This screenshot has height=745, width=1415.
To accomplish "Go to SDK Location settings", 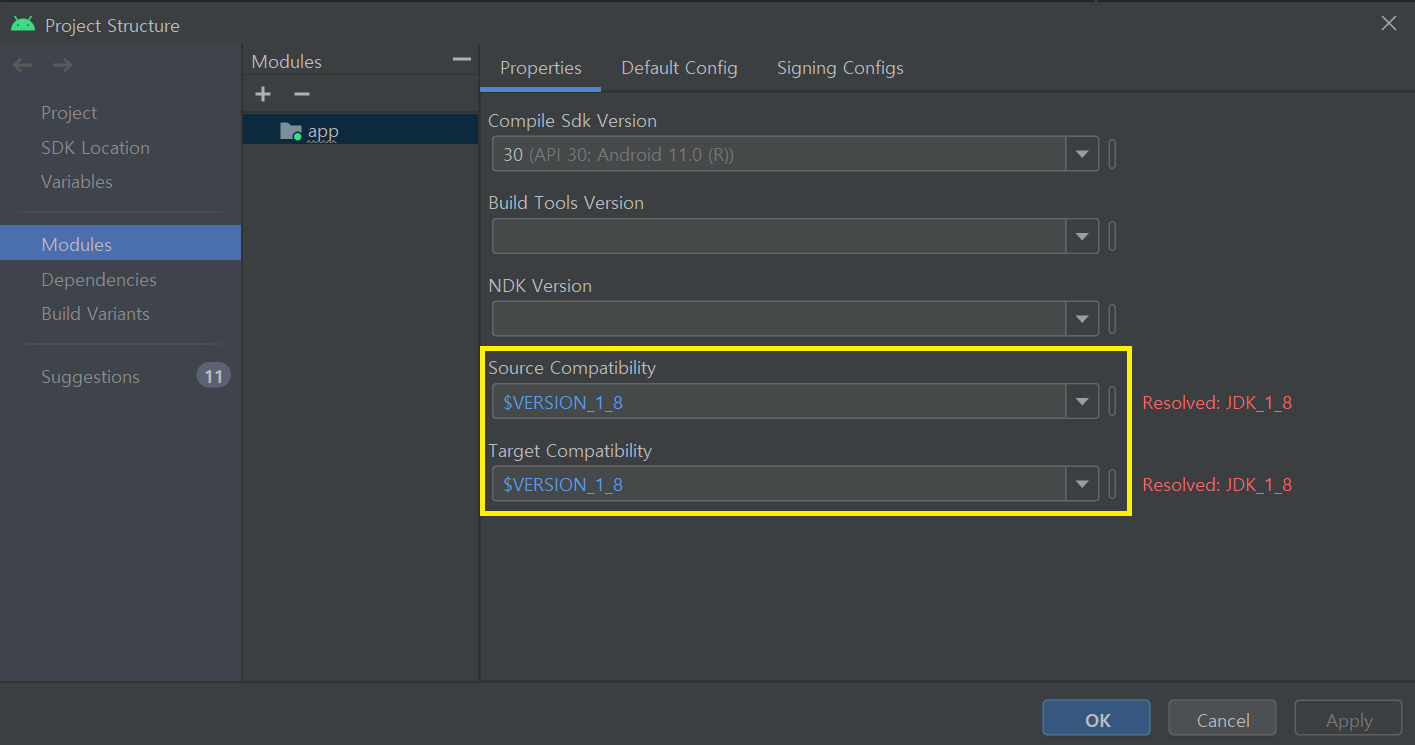I will tap(95, 148).
